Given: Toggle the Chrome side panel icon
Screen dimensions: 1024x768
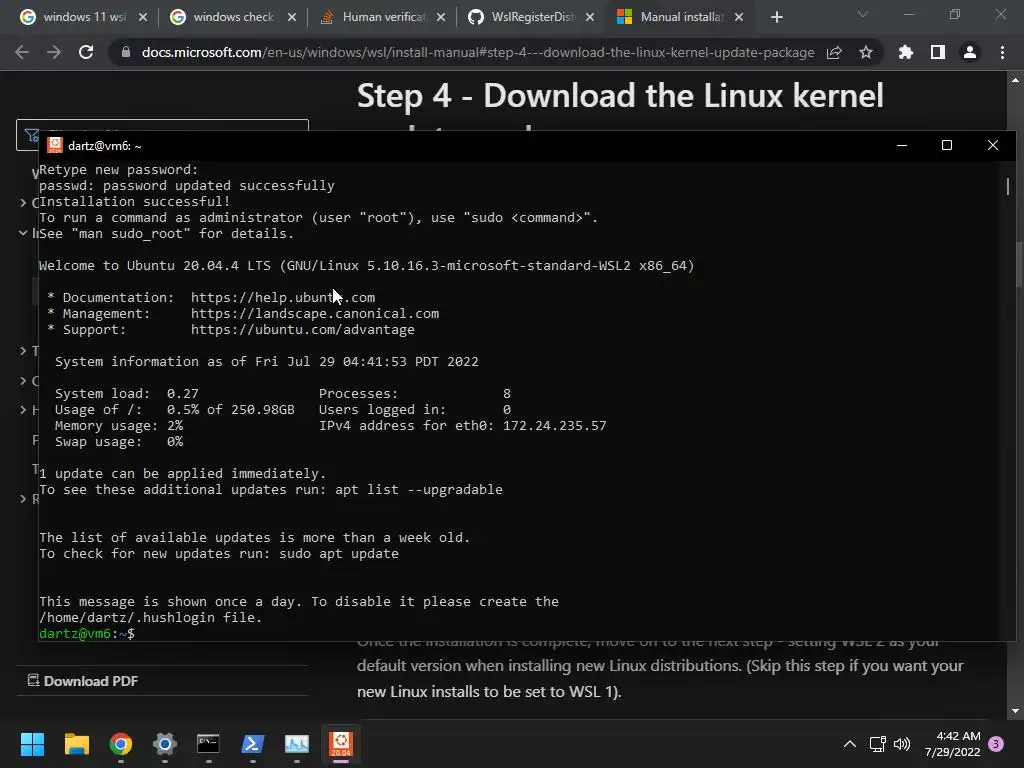Looking at the screenshot, I should click(x=938, y=52).
